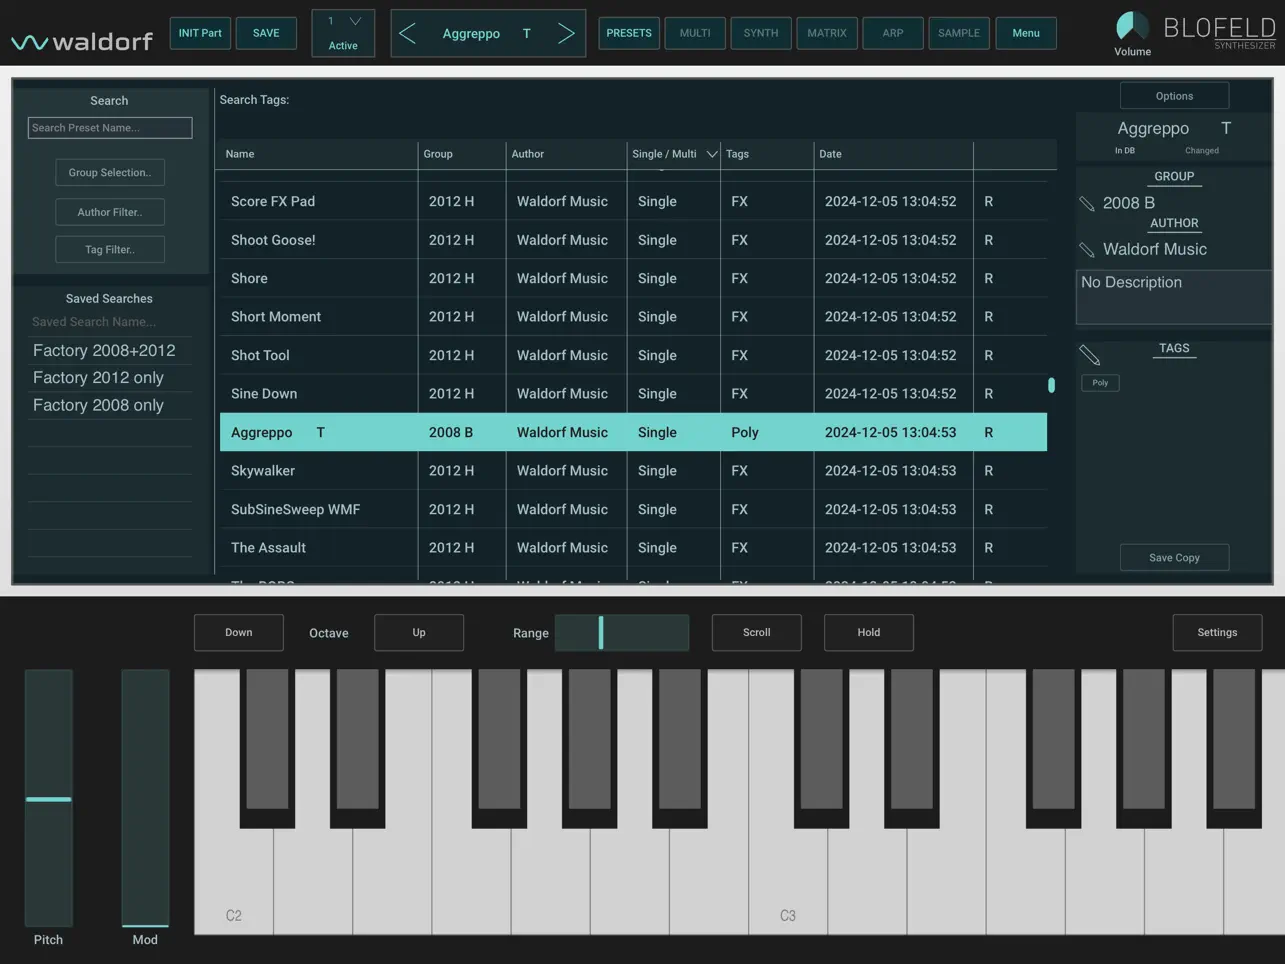Initialize the part with INIT Part
Screen dimensions: 1285x964
tap(199, 33)
